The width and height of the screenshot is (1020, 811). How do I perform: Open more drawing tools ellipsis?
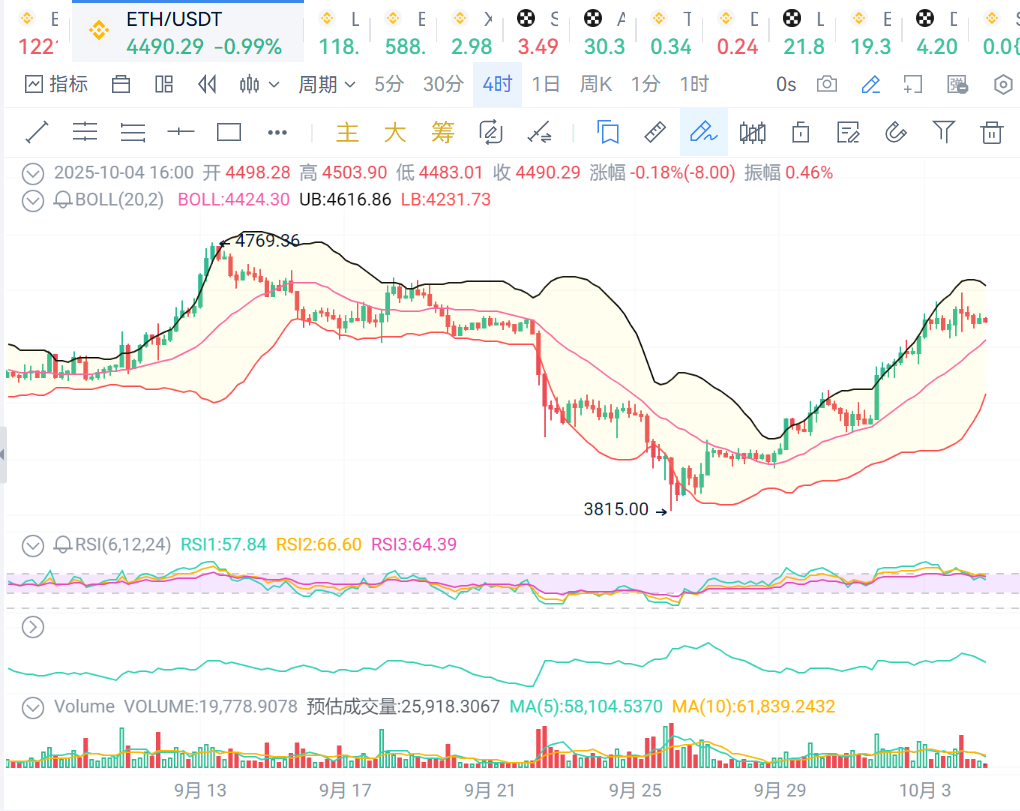coord(277,133)
